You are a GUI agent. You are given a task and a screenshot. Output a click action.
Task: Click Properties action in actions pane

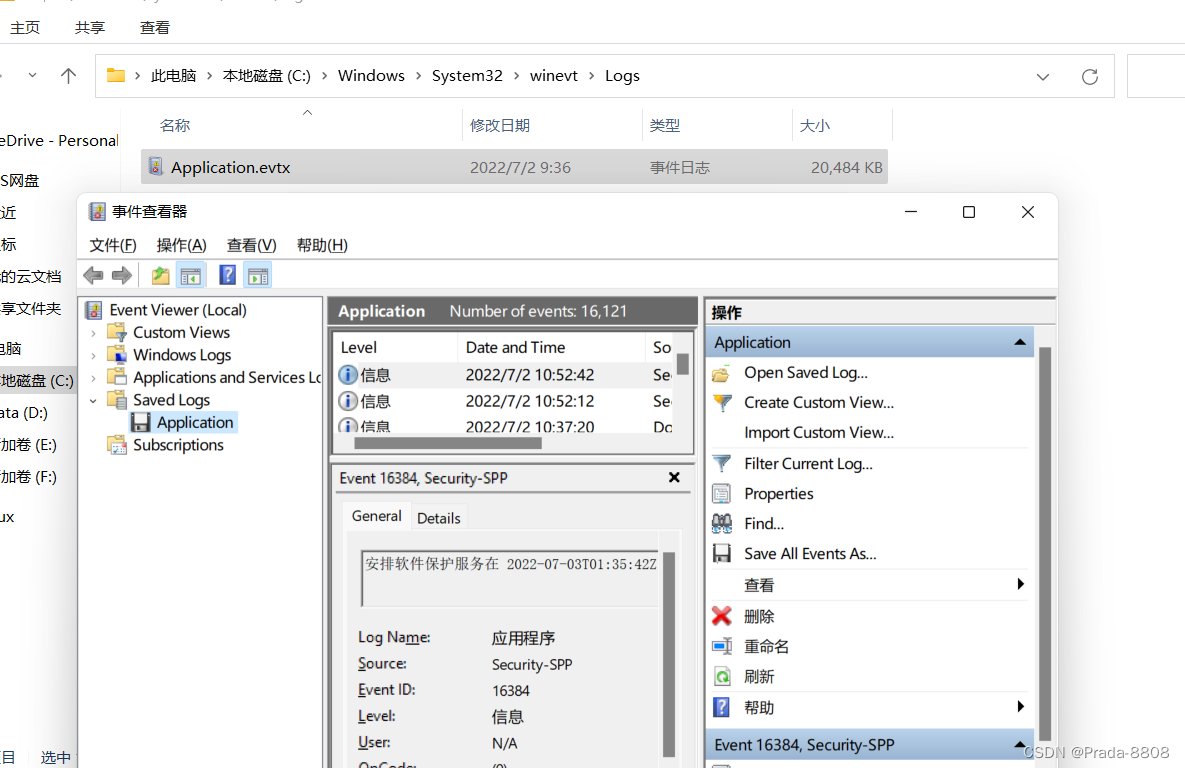(x=778, y=494)
